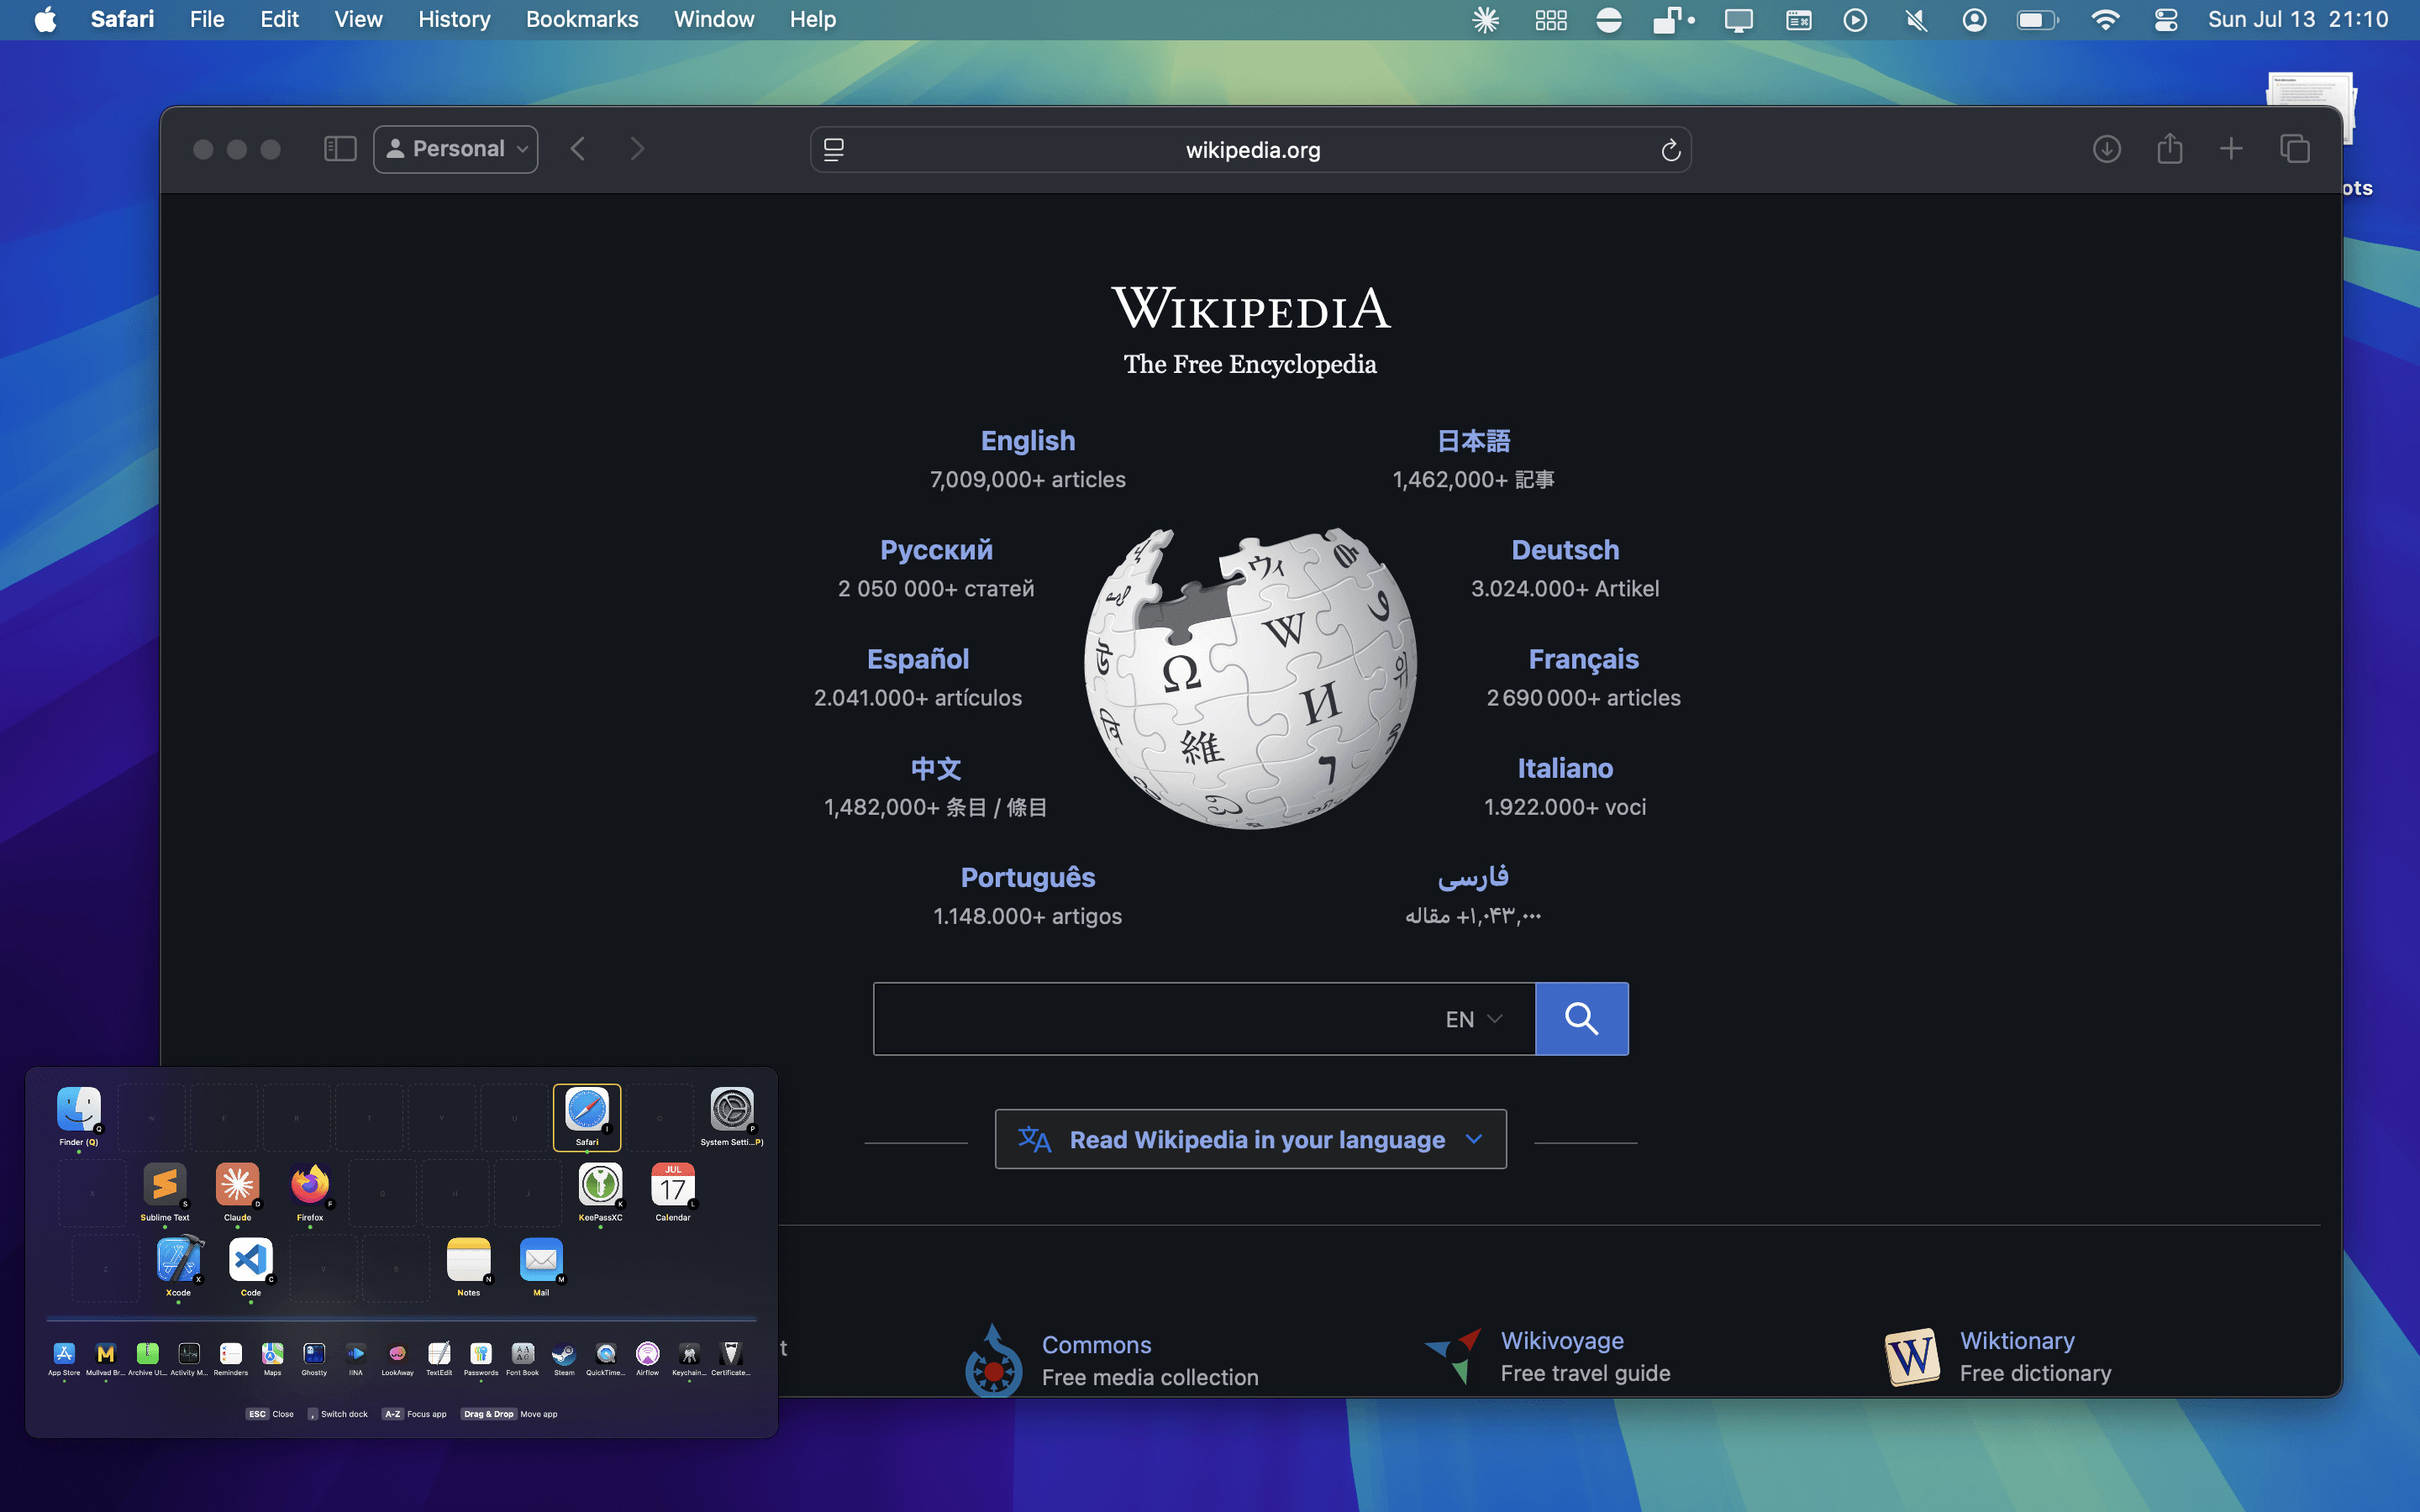Open the Русский Wikipedia link
Image resolution: width=2420 pixels, height=1512 pixels.
coord(936,550)
